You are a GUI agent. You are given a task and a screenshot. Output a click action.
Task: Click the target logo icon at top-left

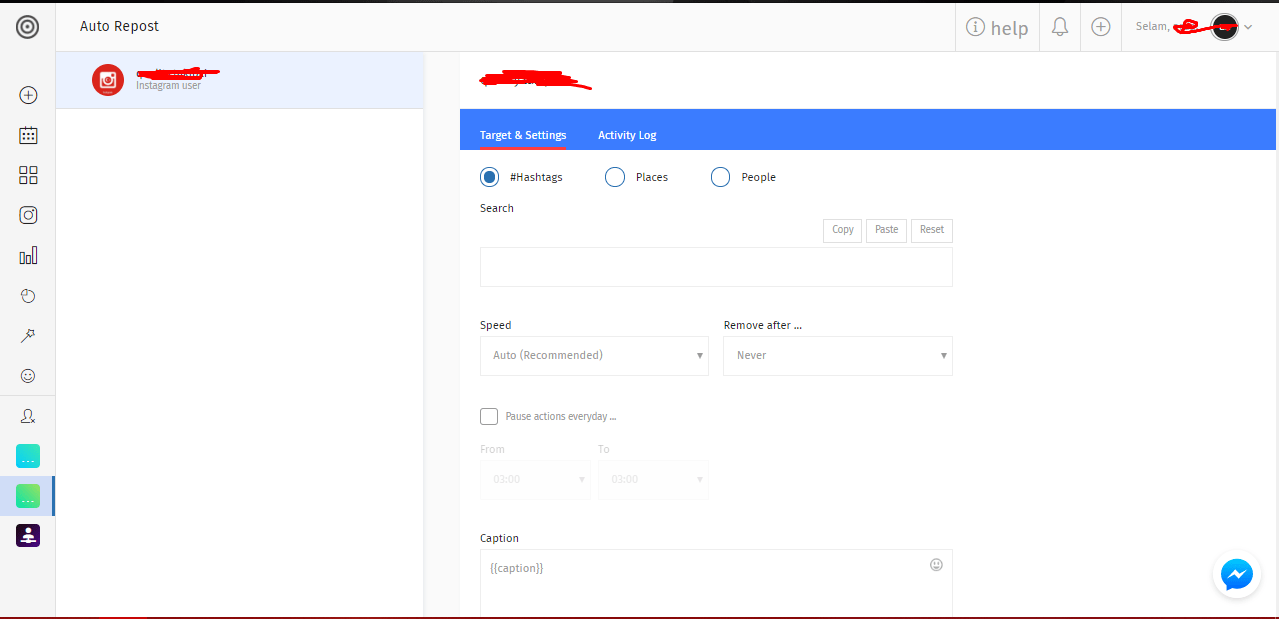(28, 27)
